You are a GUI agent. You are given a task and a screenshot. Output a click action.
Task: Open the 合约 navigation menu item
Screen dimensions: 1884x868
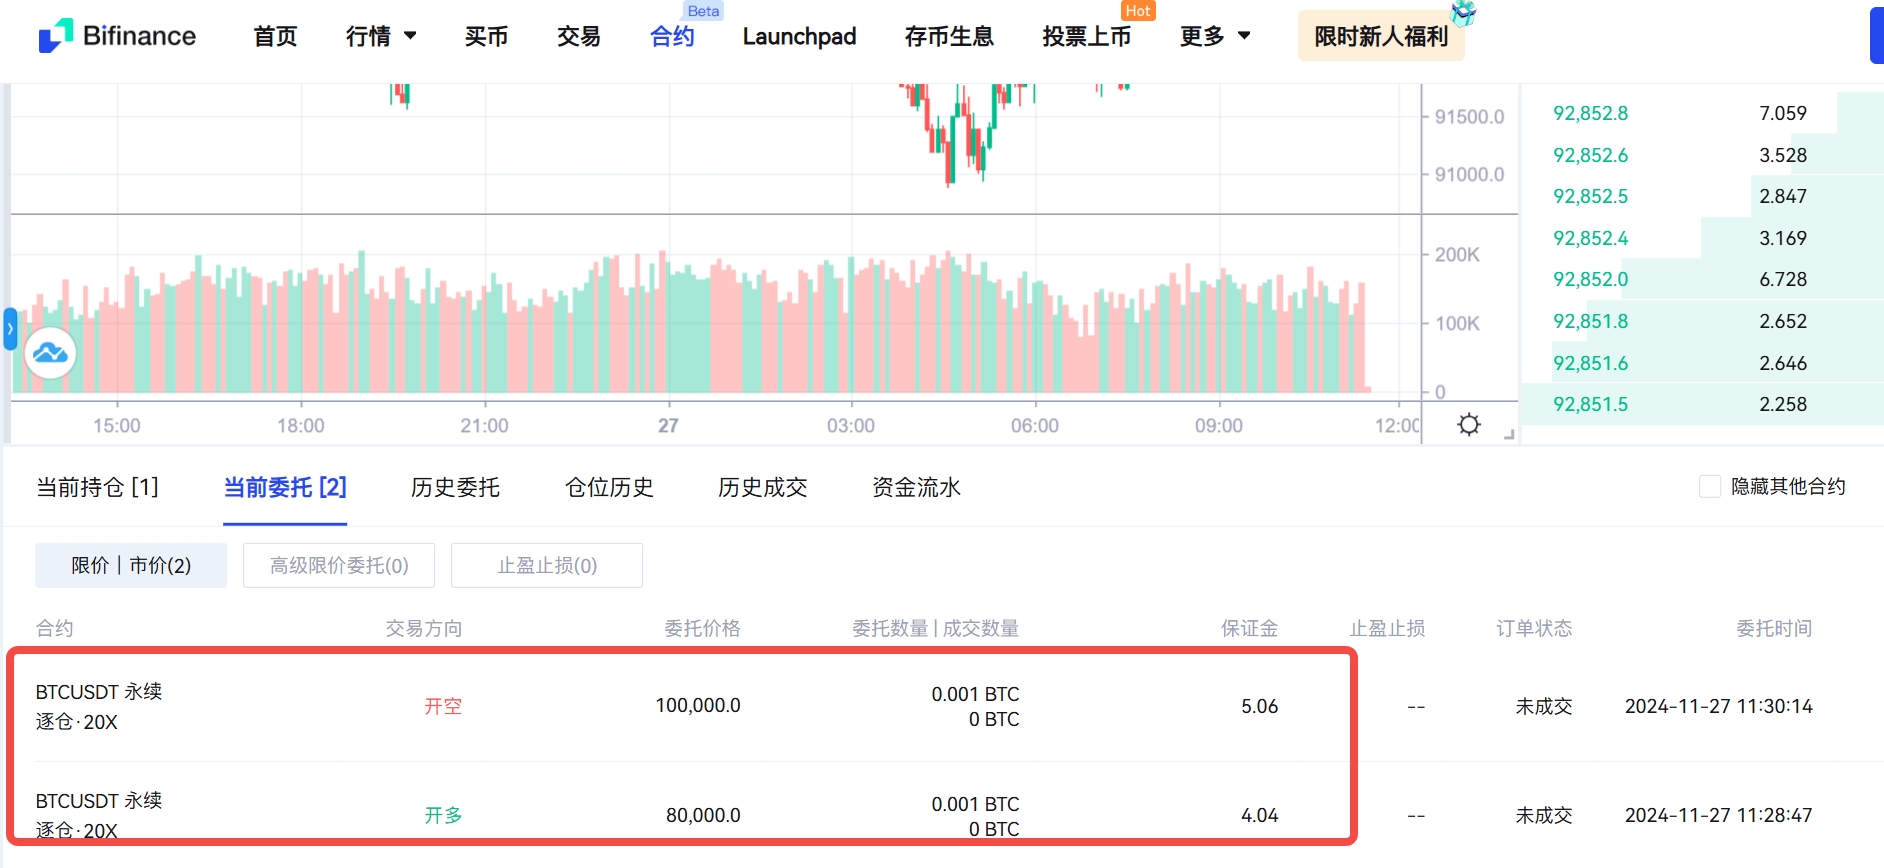click(672, 37)
